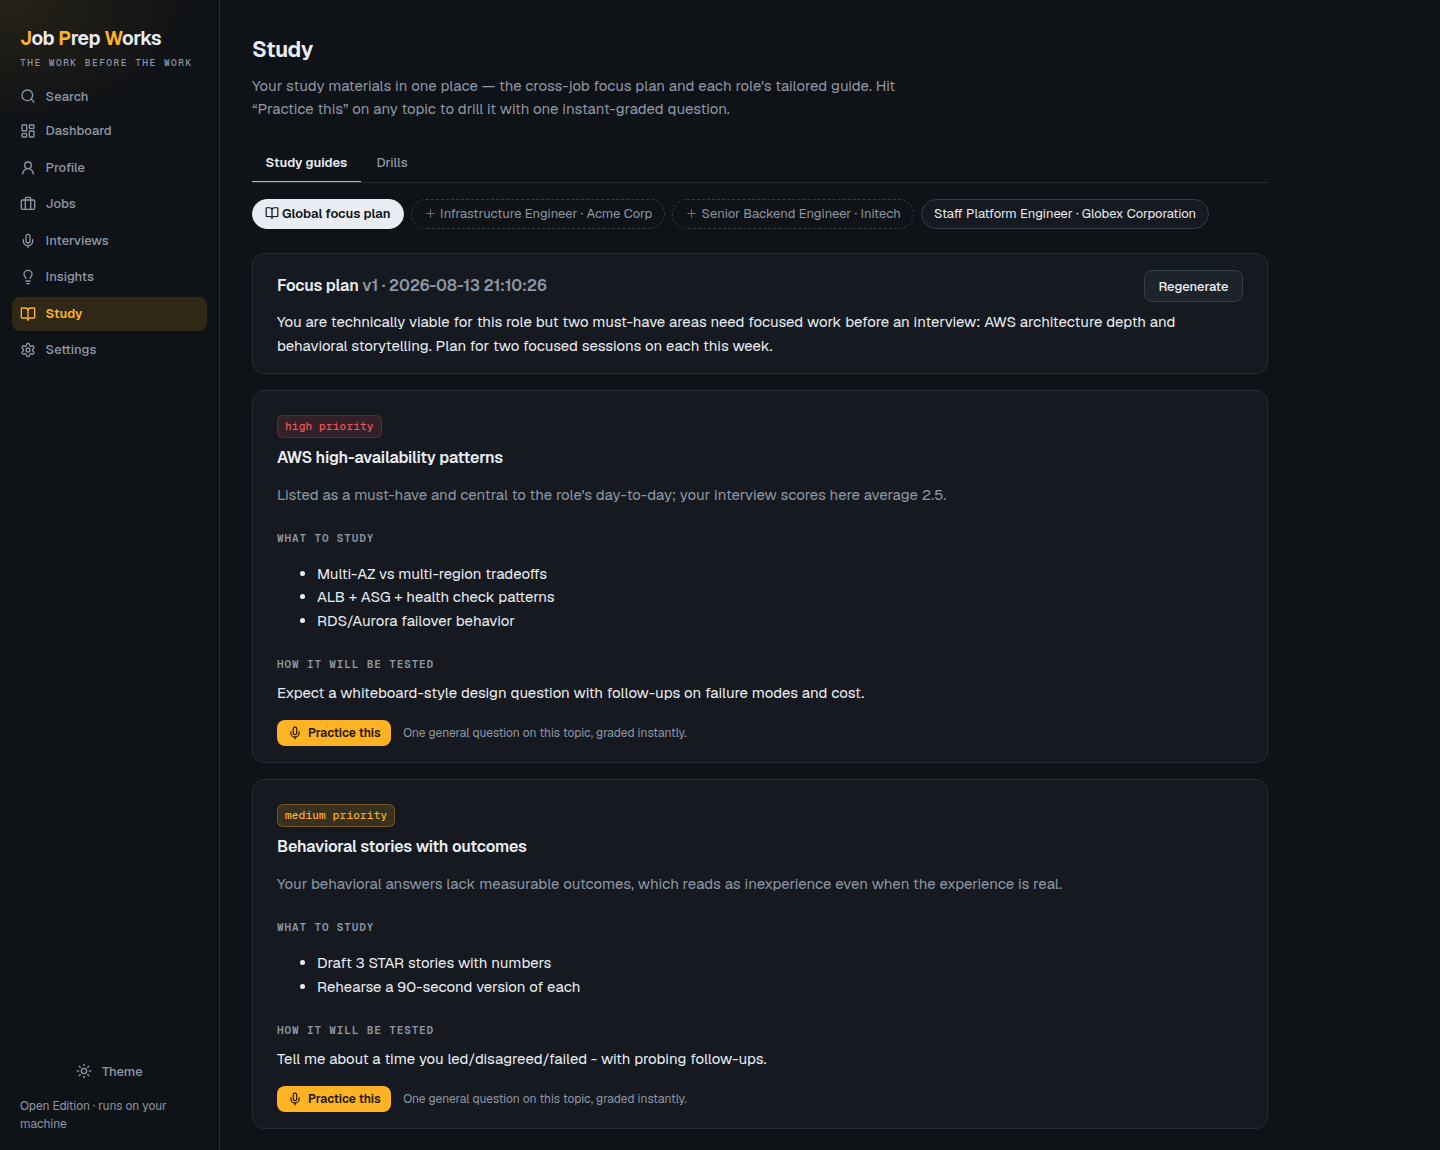Image resolution: width=1440 pixels, height=1150 pixels.
Task: Click the Interviews microphone icon
Action: (28, 241)
